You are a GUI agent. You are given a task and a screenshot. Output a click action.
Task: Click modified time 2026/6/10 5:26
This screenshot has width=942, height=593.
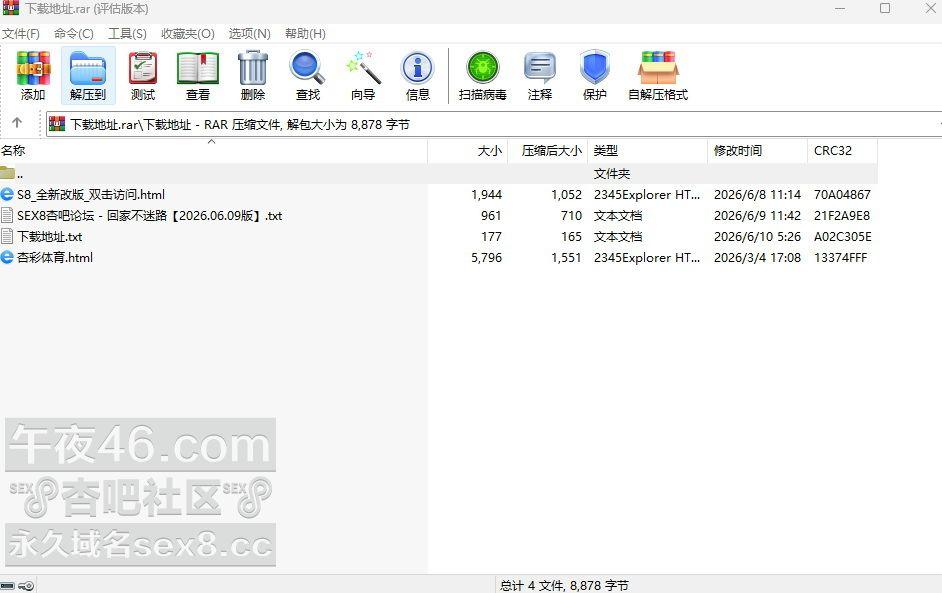(x=757, y=237)
